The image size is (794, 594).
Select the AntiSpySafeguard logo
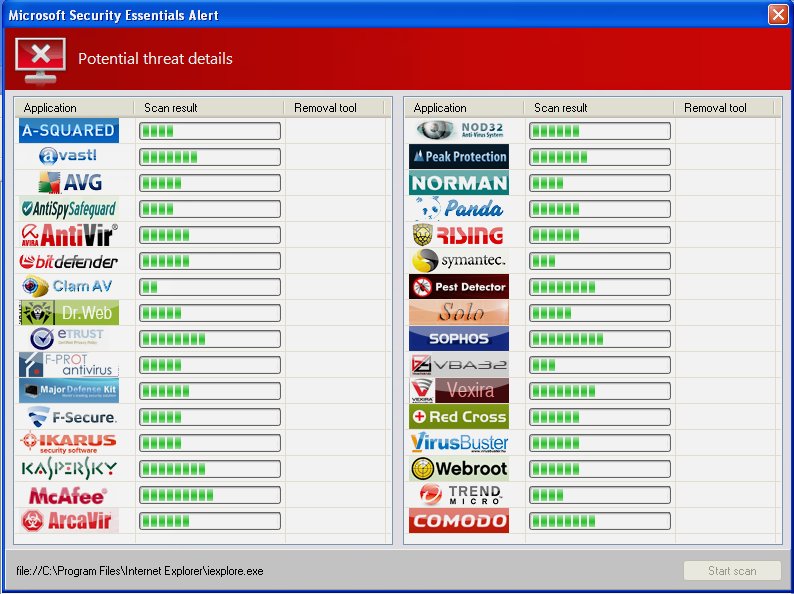pyautogui.click(x=69, y=209)
